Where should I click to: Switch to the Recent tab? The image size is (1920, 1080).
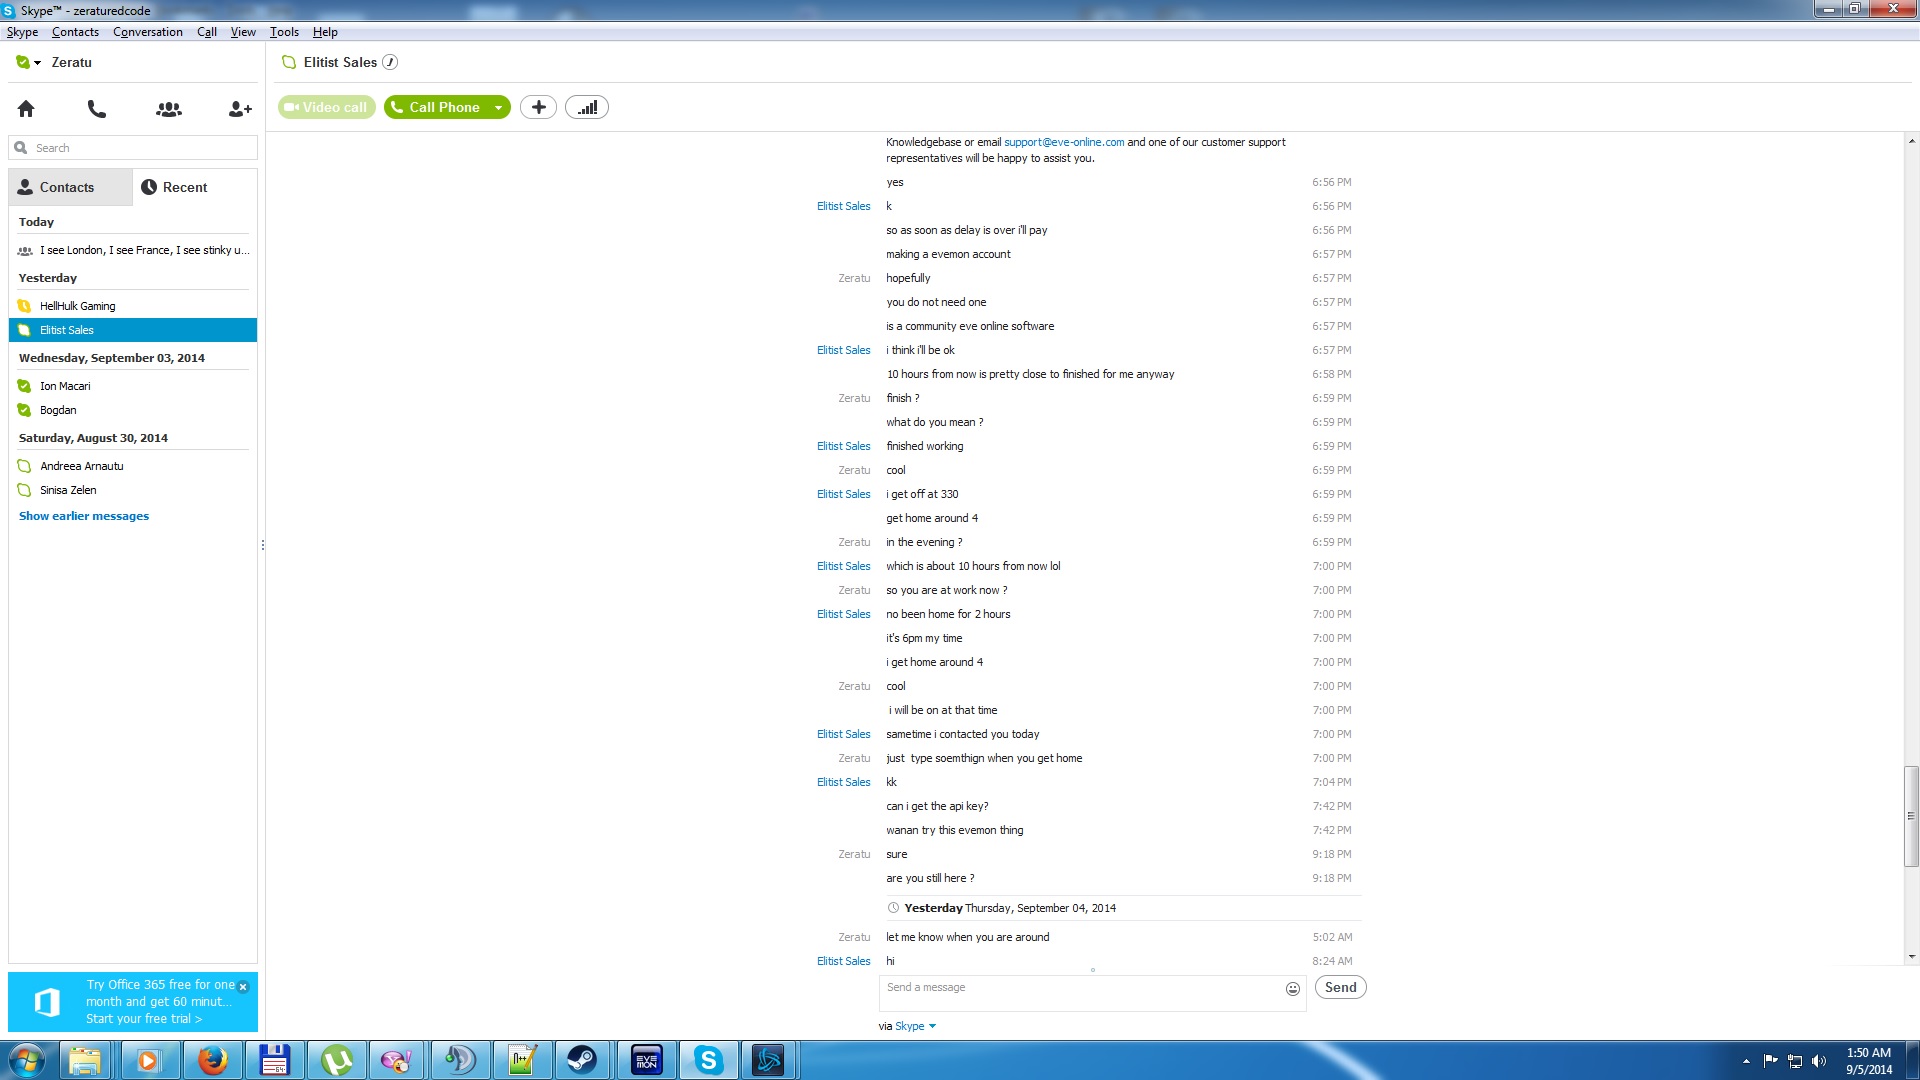coord(195,187)
